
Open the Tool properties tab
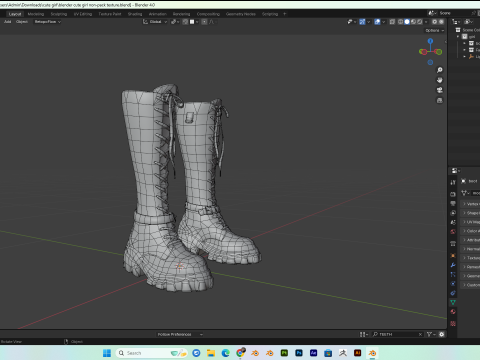453,182
